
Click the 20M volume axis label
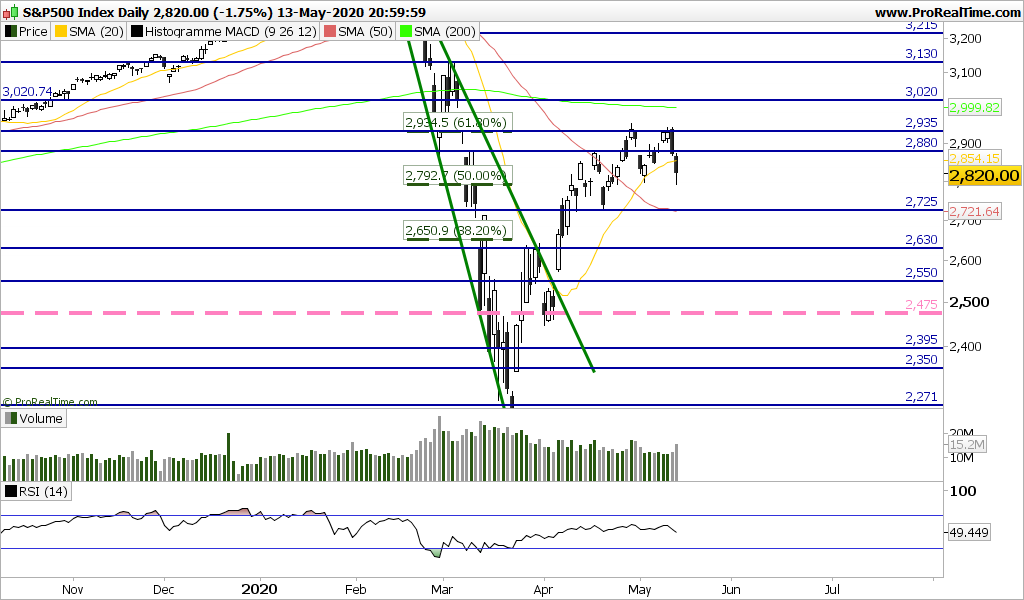(x=962, y=433)
